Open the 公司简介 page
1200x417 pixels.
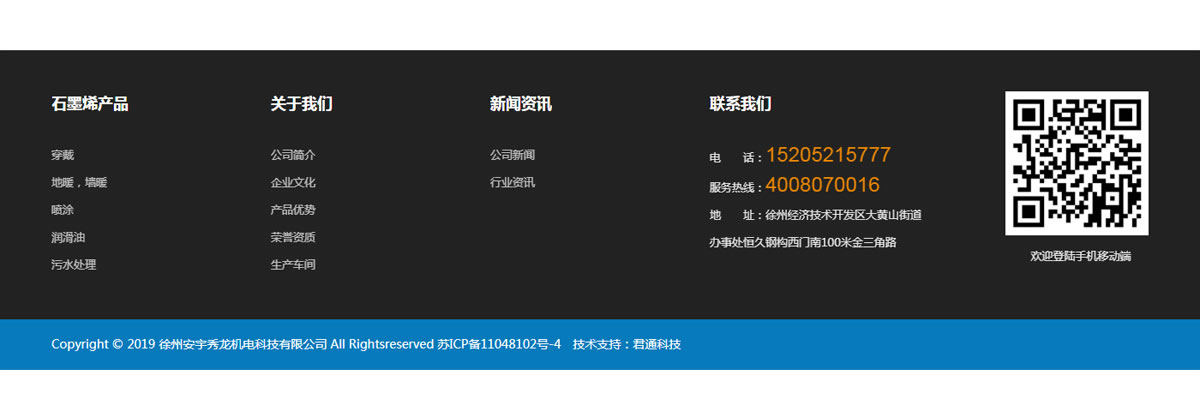point(292,155)
